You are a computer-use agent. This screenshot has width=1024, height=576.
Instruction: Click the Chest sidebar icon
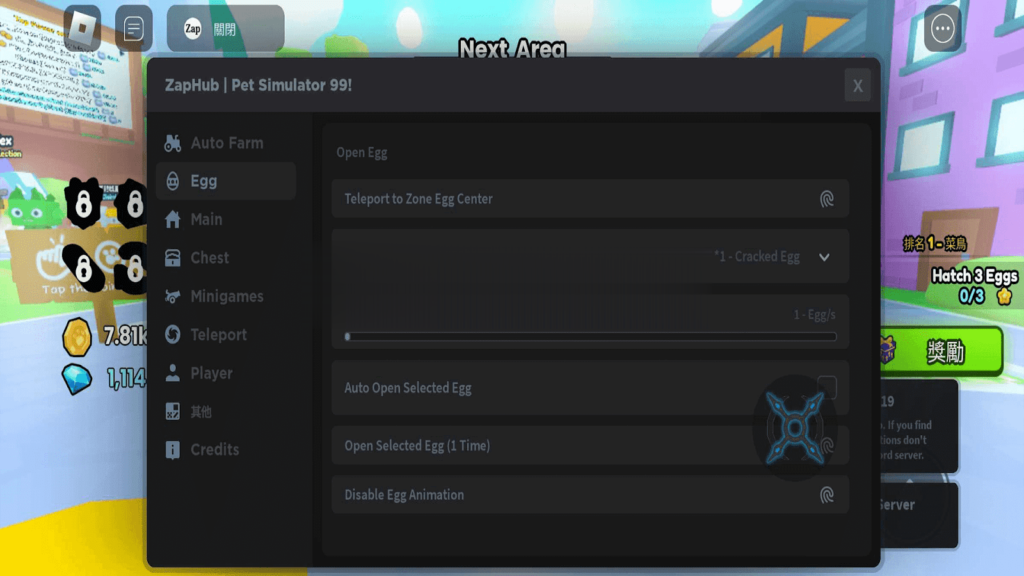tap(173, 258)
